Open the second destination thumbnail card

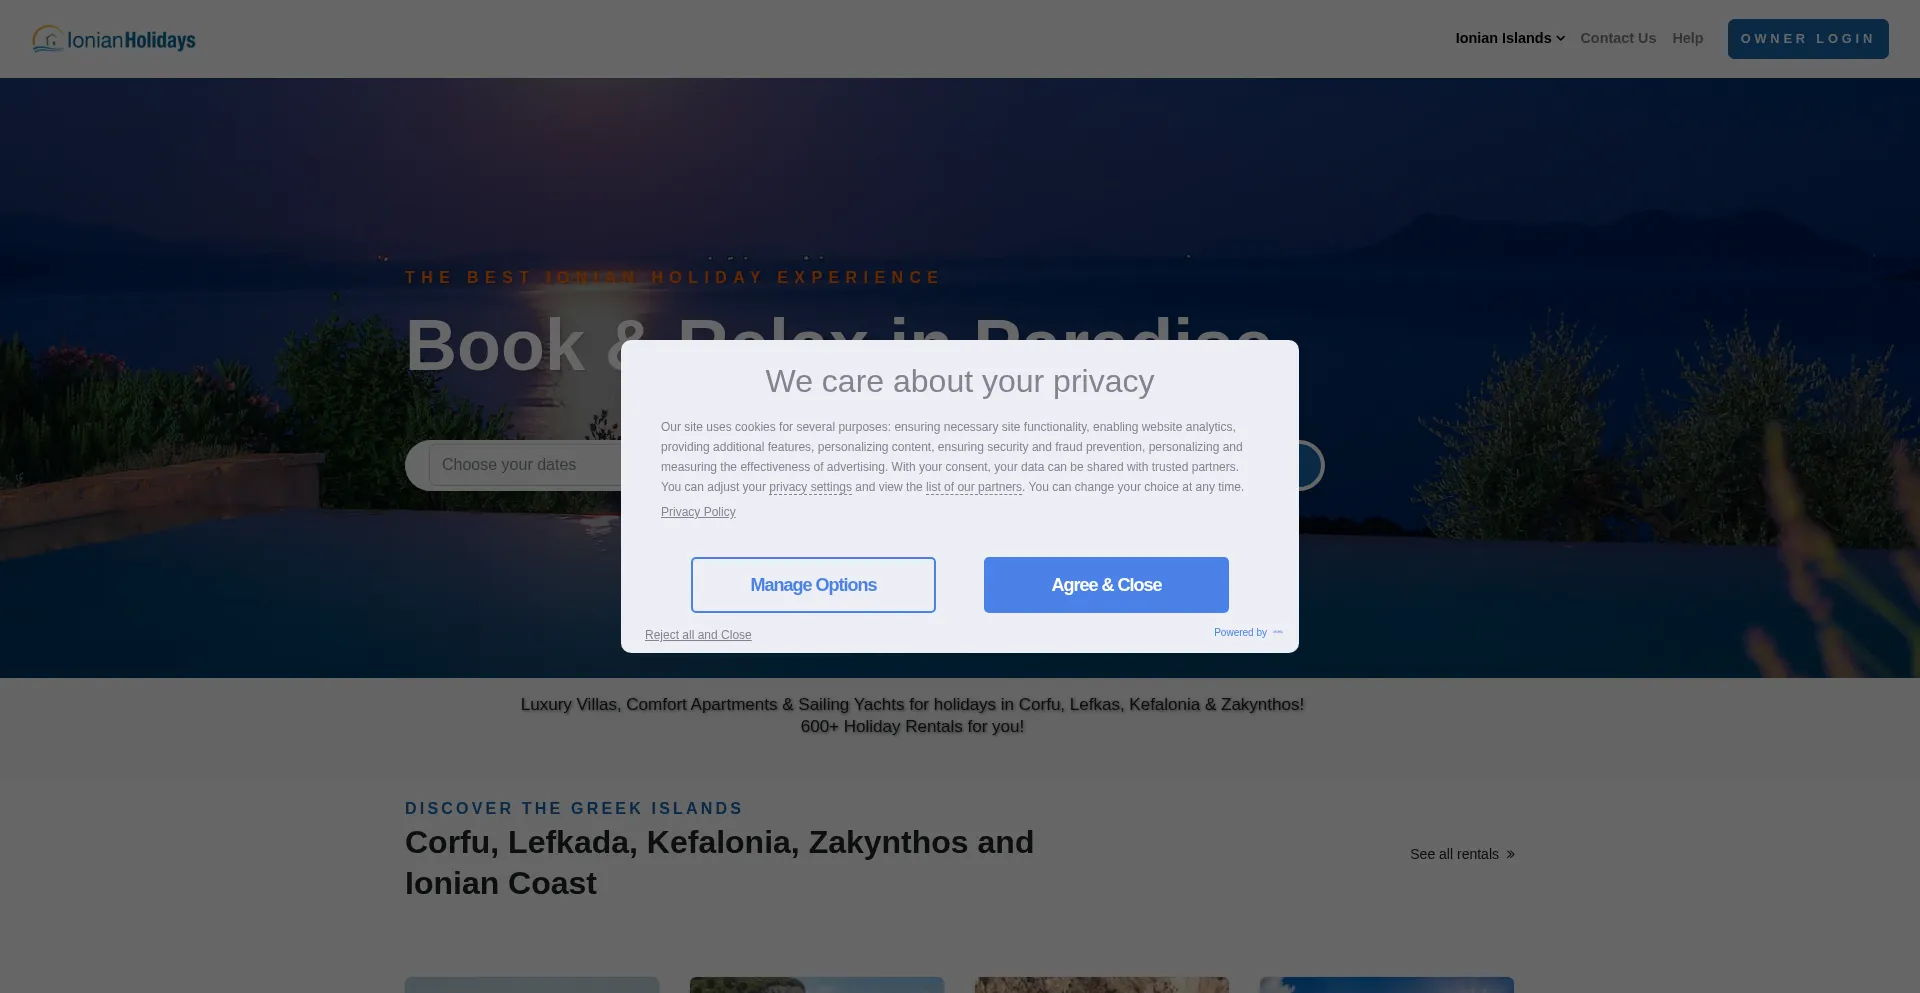coord(817,985)
